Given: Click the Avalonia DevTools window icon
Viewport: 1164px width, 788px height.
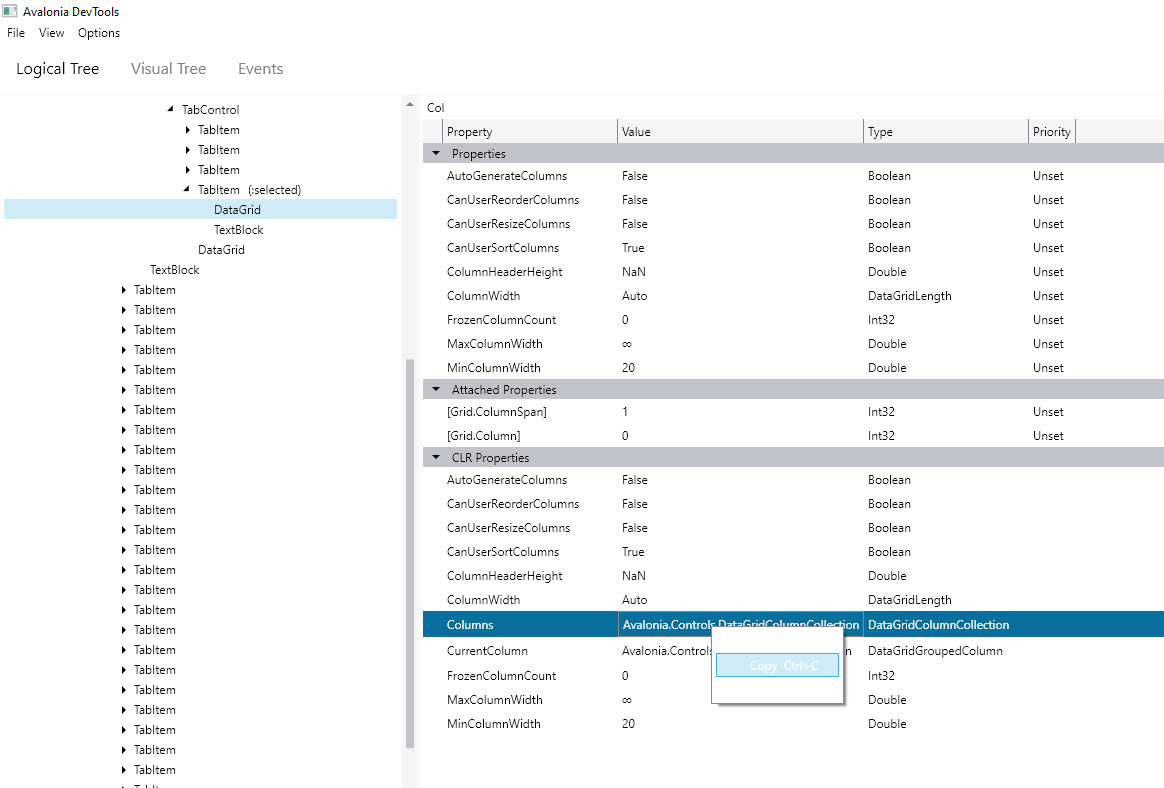Looking at the screenshot, I should click(10, 10).
